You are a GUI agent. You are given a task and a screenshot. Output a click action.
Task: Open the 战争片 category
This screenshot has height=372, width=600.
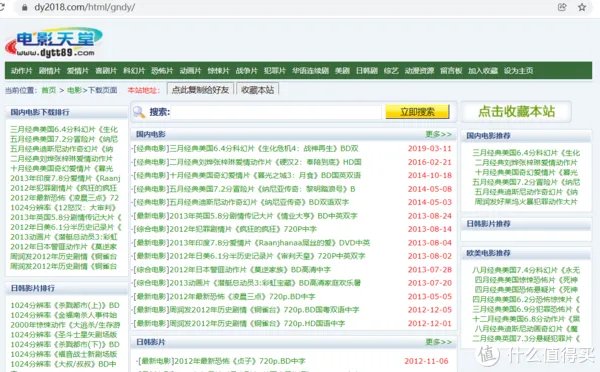[246, 71]
